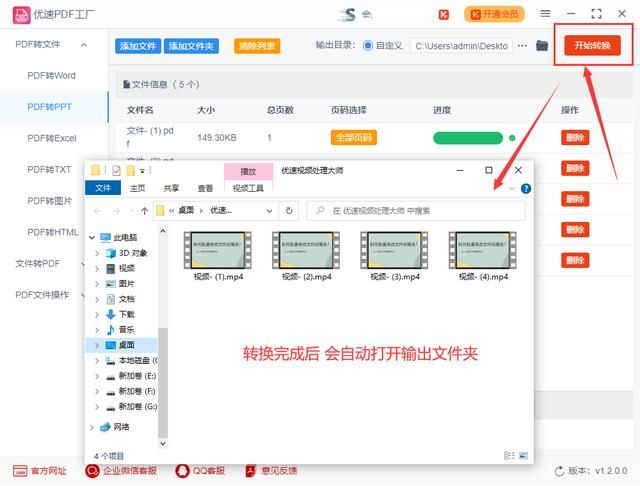The height and width of the screenshot is (486, 640).
Task: Select PDF转HTML in sidebar
Action: [53, 232]
